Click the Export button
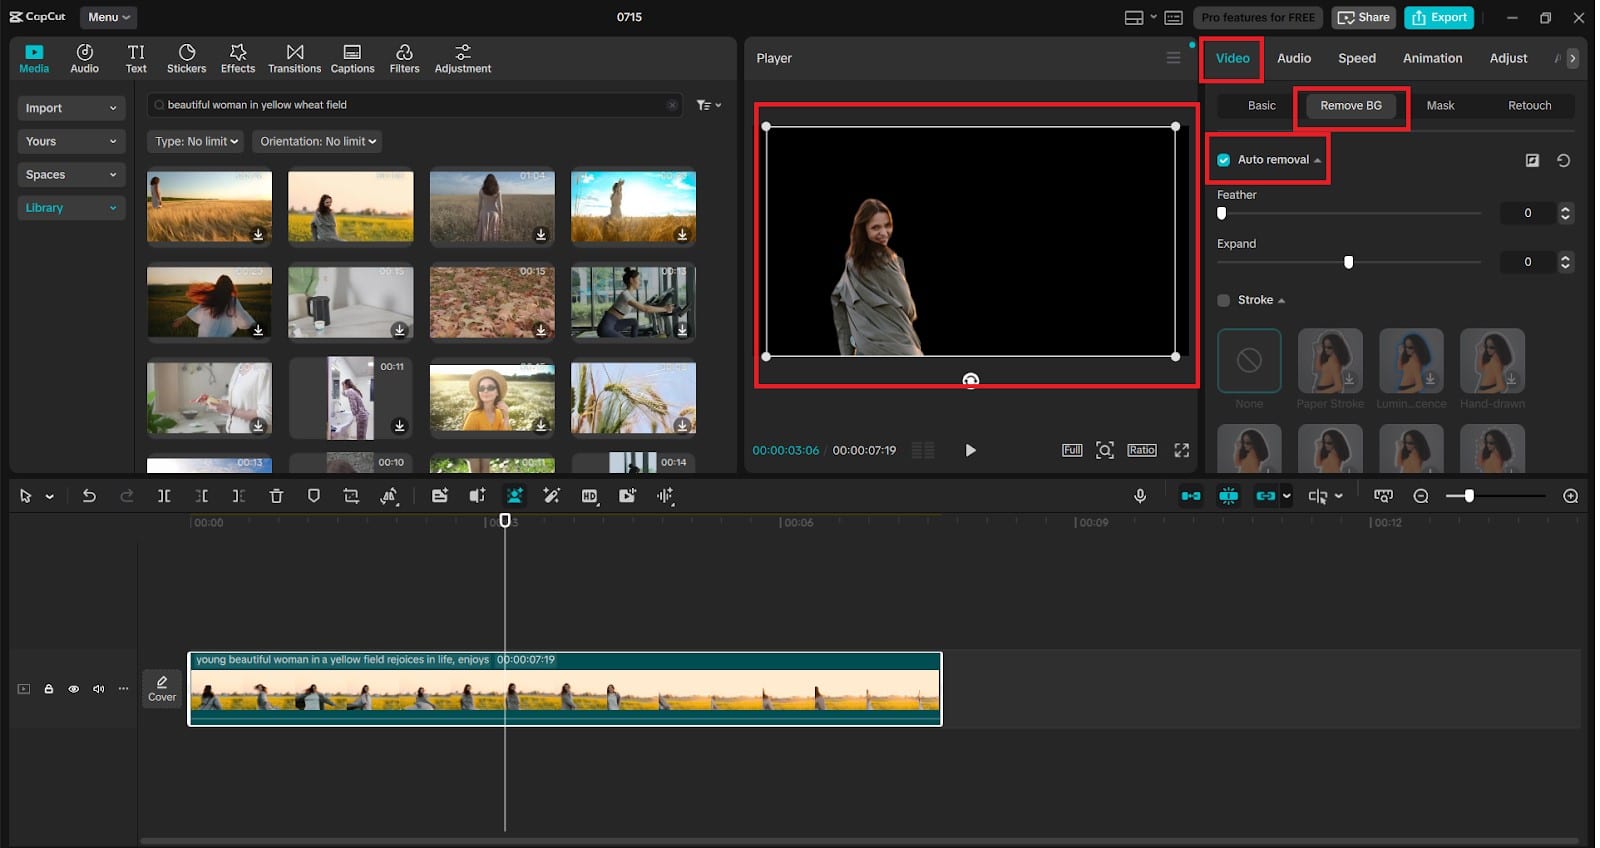 point(1439,17)
